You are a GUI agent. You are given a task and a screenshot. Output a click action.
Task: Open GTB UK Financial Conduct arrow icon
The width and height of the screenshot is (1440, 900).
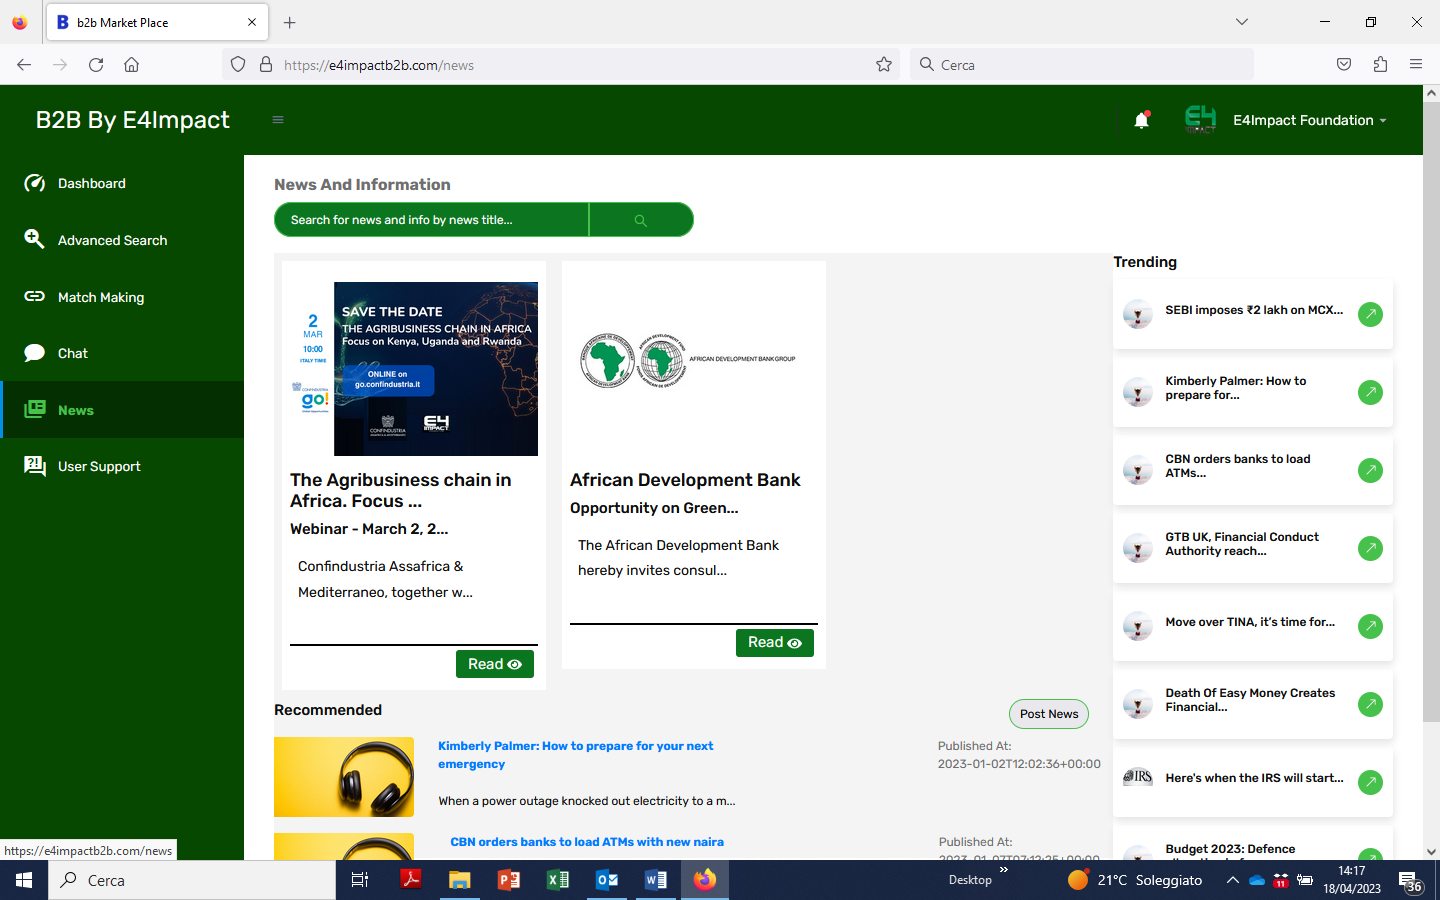[1370, 548]
